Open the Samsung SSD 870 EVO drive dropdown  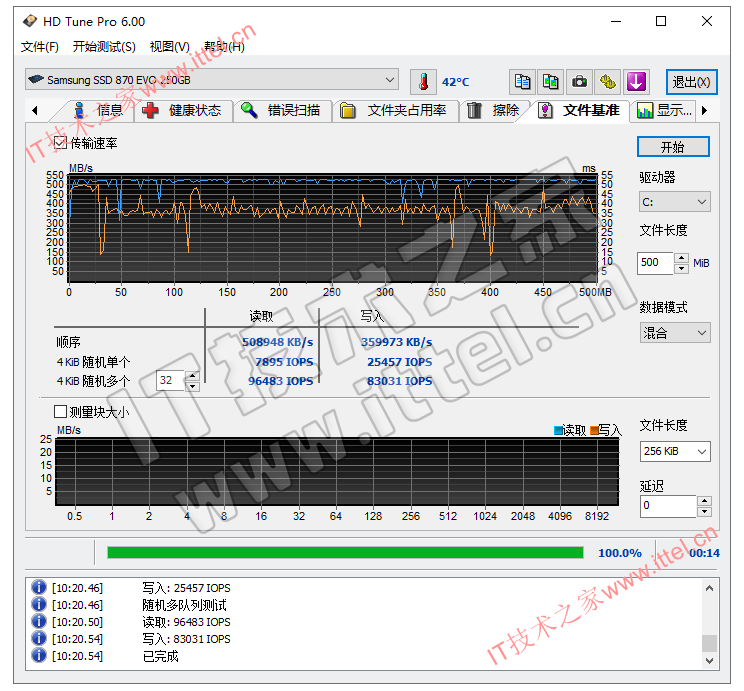[213, 80]
